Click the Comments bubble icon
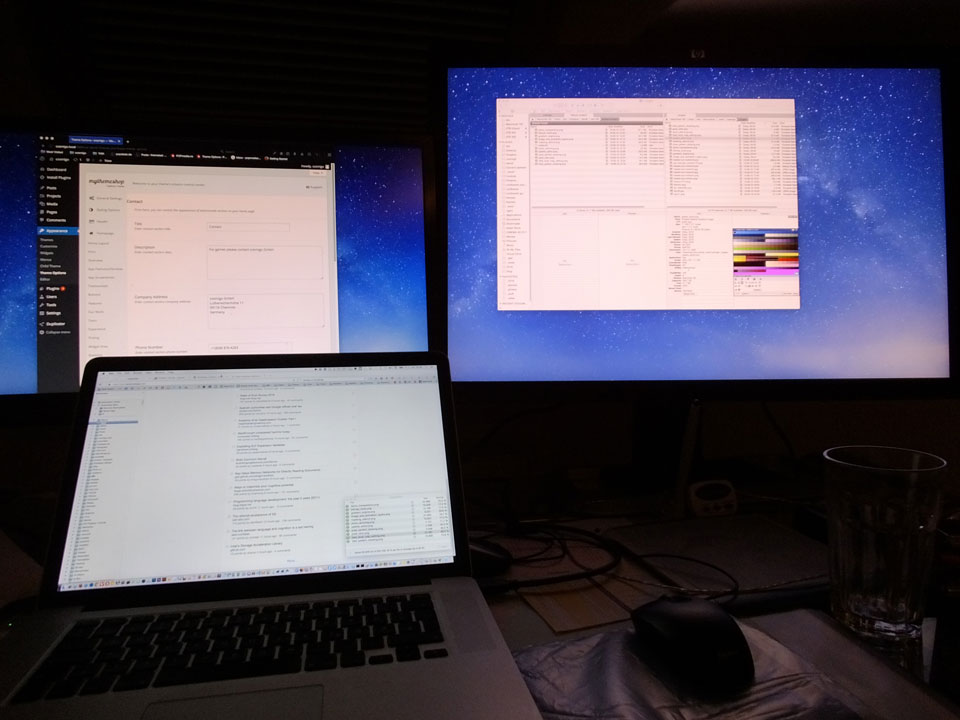This screenshot has height=720, width=960. pyautogui.click(x=41, y=220)
